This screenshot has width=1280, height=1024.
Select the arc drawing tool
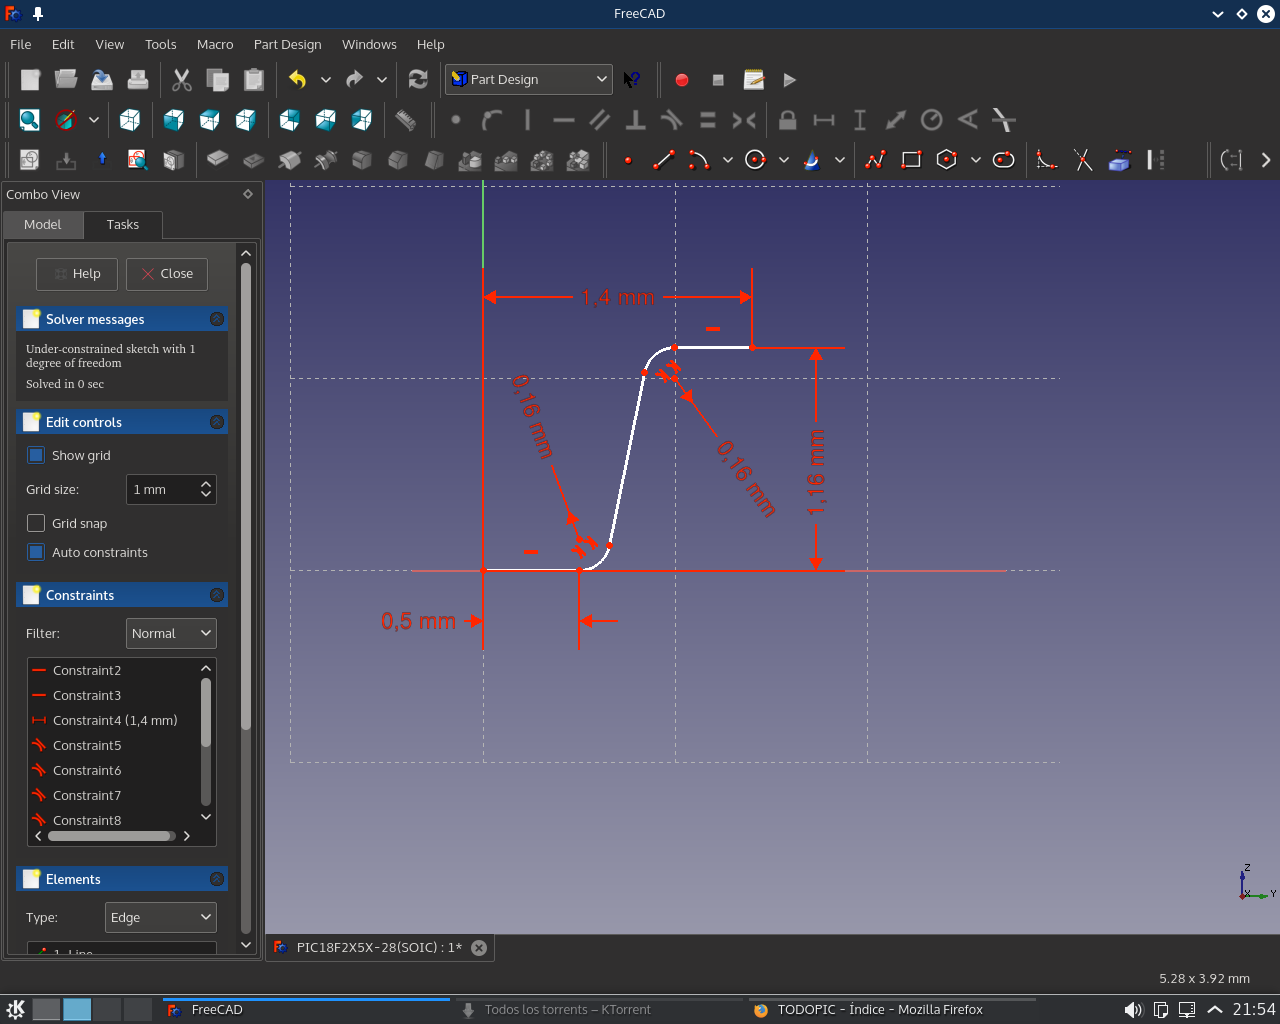(699, 160)
